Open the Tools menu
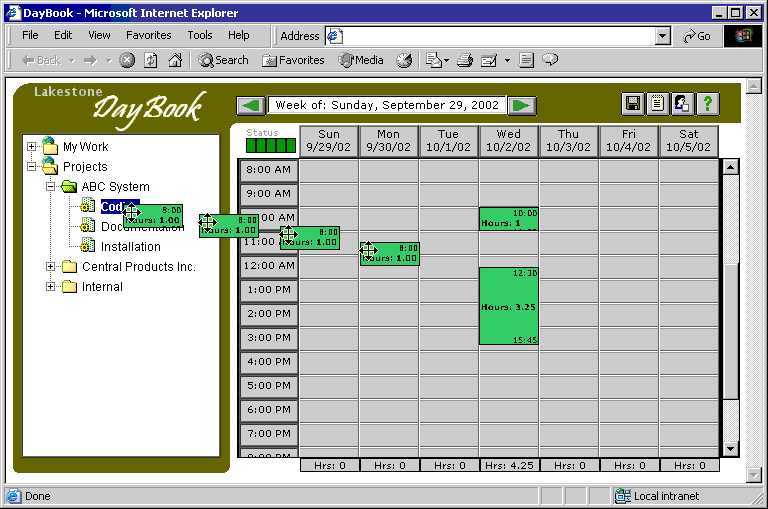This screenshot has width=768, height=509. (x=200, y=35)
